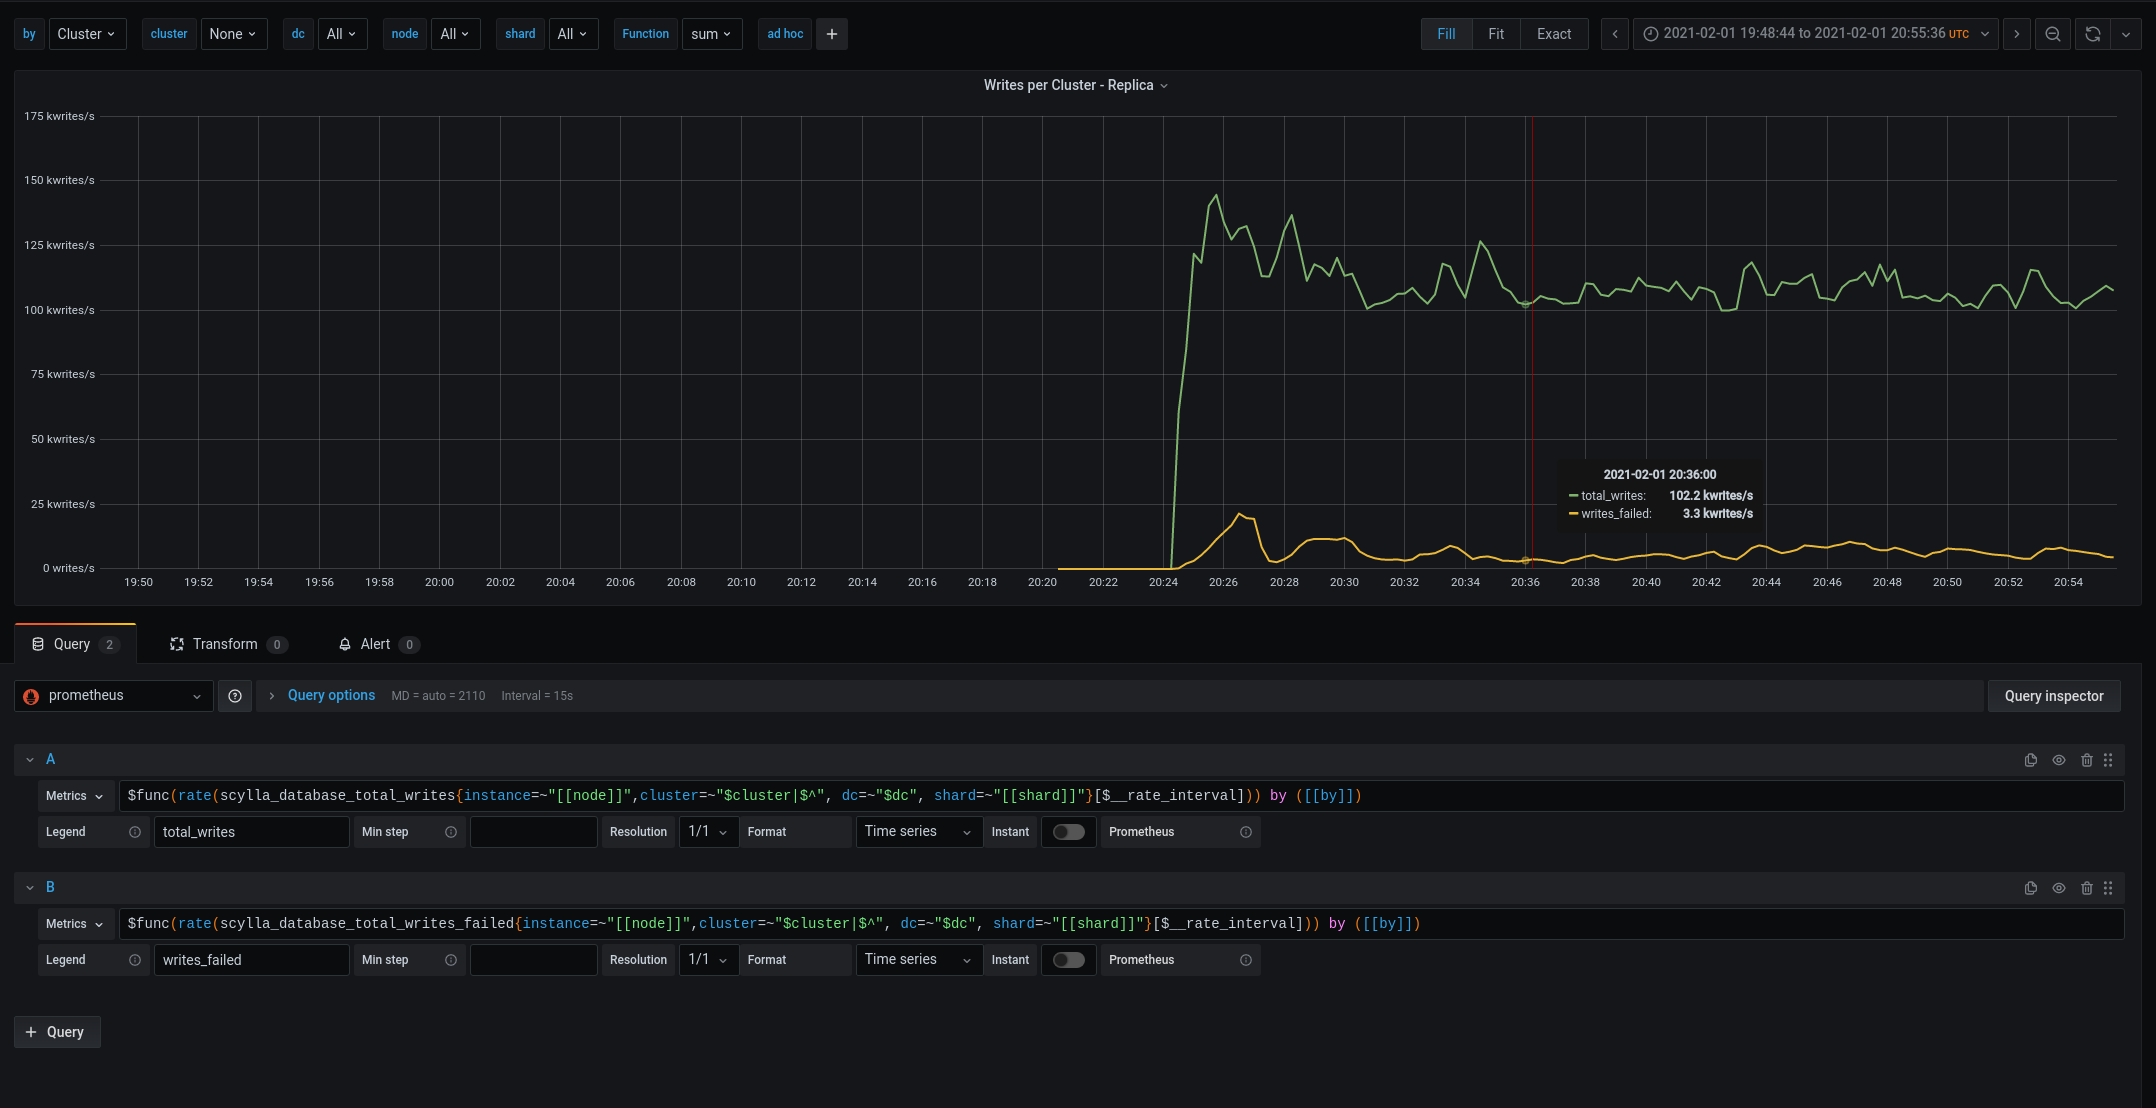
Task: Click the writes_failed color swatch in the tooltip legend
Action: tap(1574, 514)
